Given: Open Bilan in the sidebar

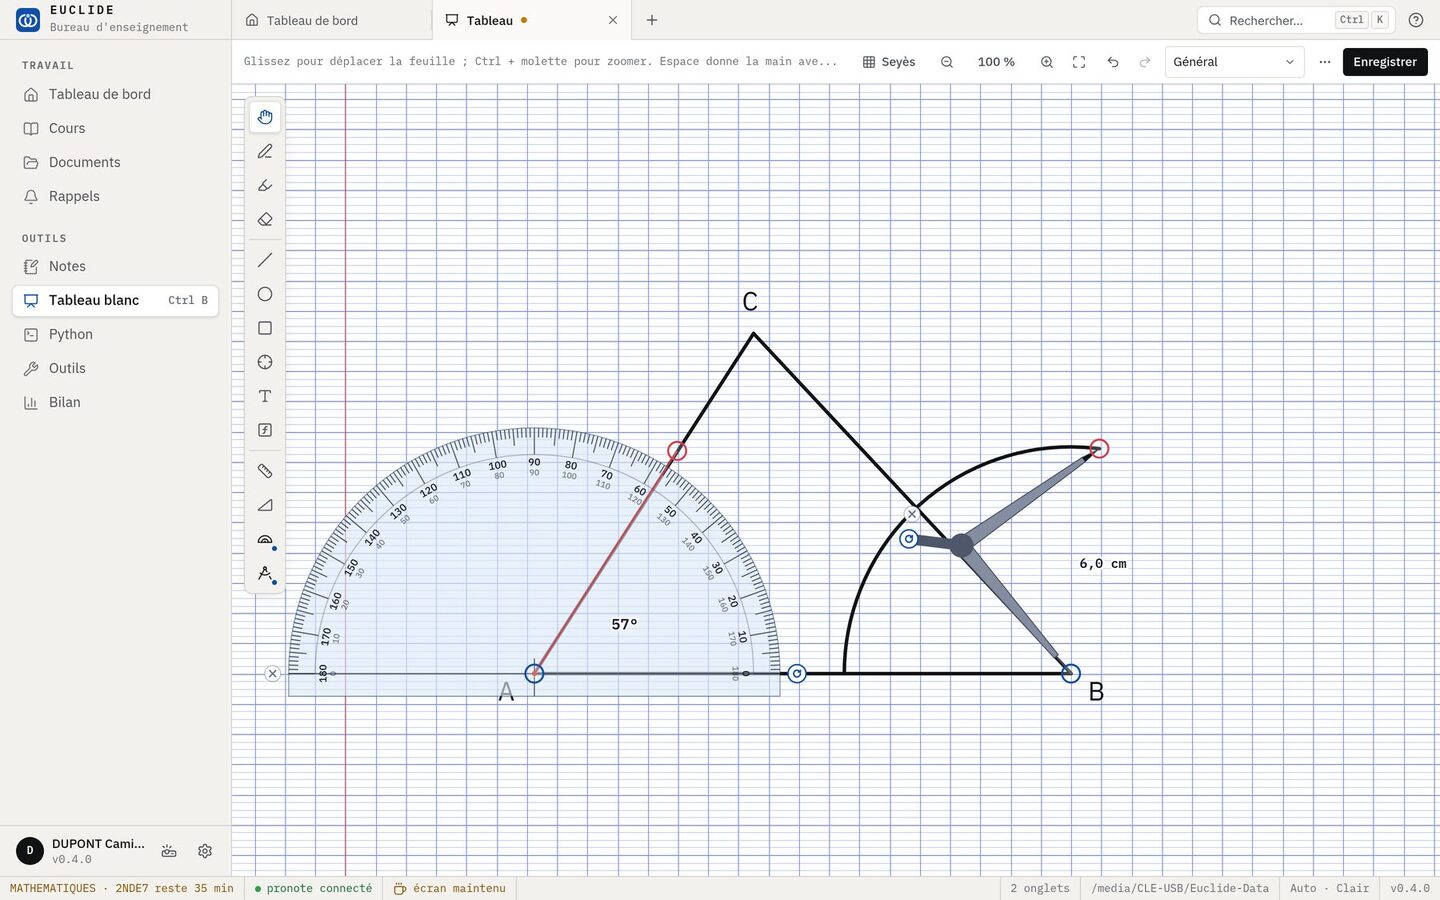Looking at the screenshot, I should [x=115, y=402].
